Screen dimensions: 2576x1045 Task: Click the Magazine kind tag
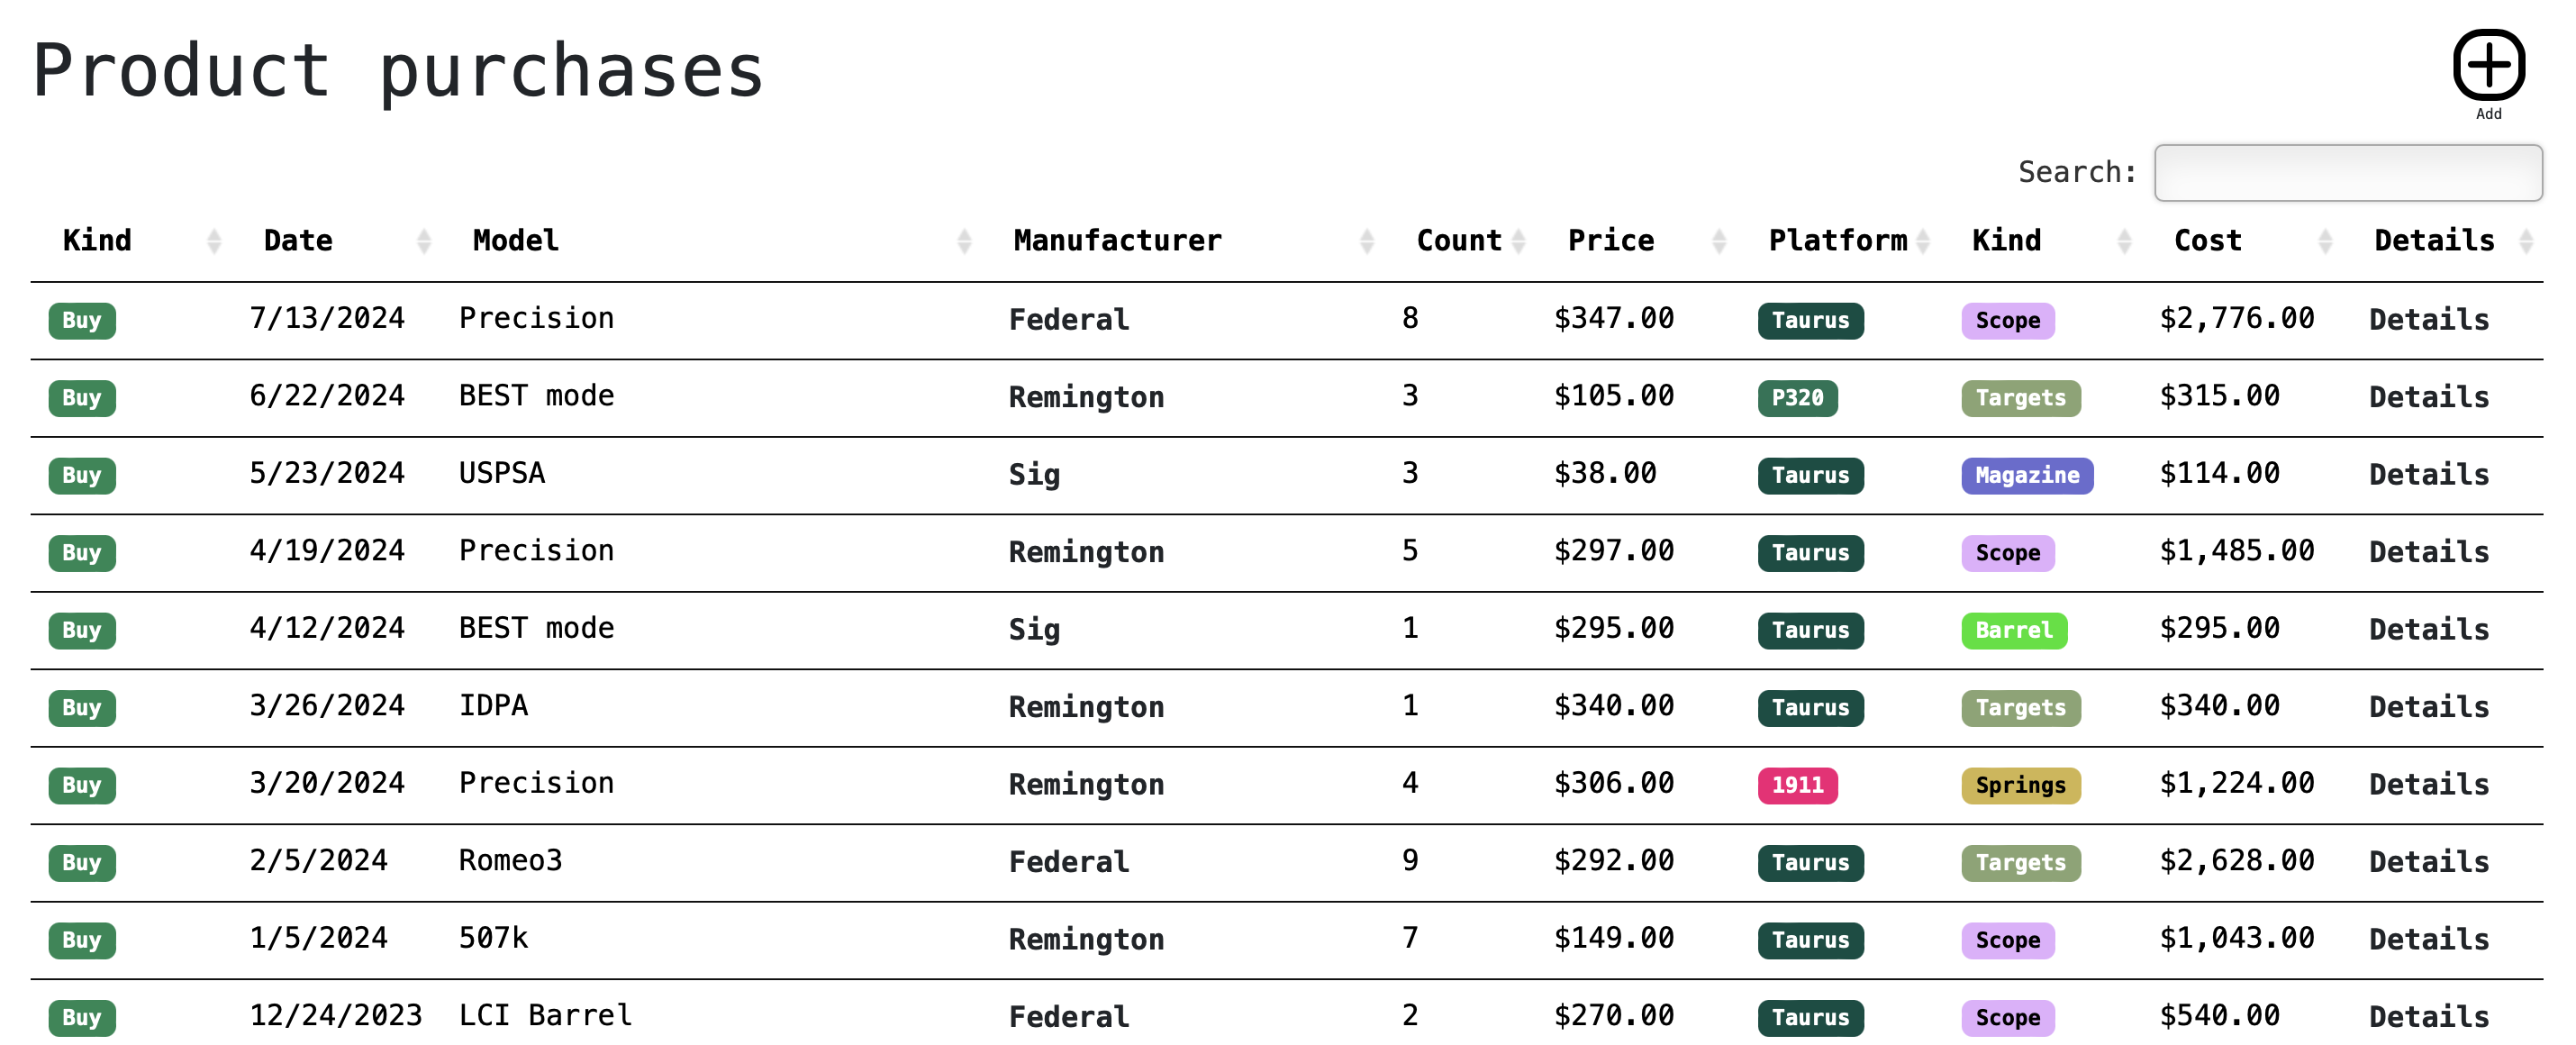tap(2026, 475)
